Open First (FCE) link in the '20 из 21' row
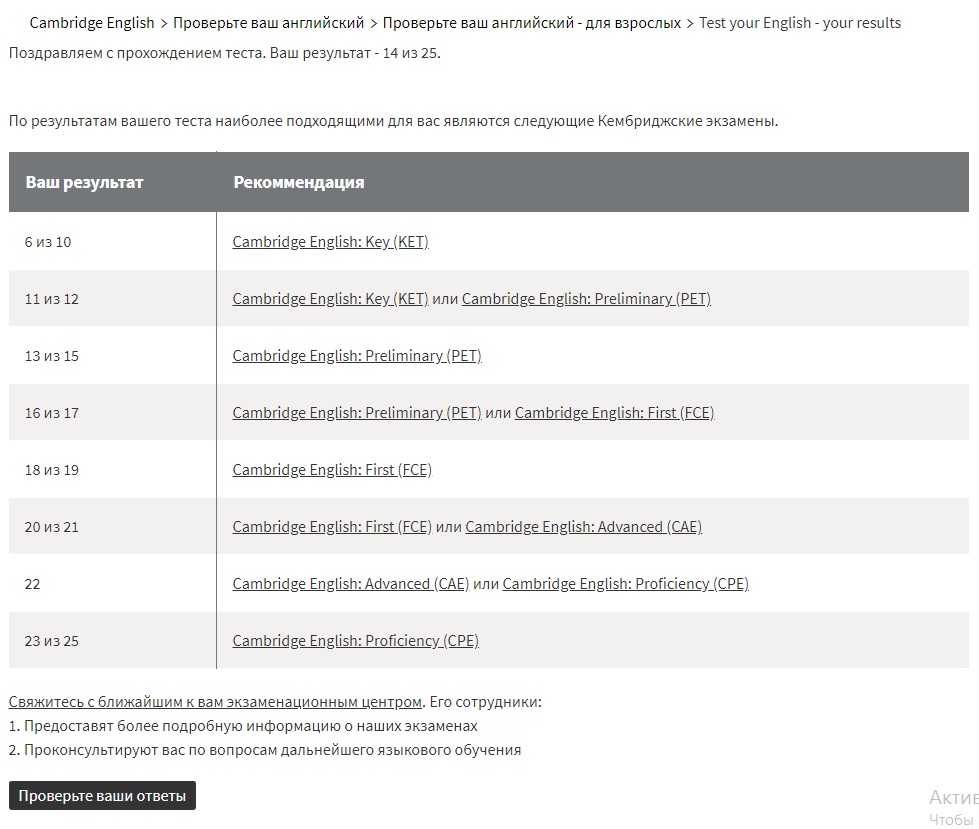Screen dimensions: 979x829 (x=332, y=527)
